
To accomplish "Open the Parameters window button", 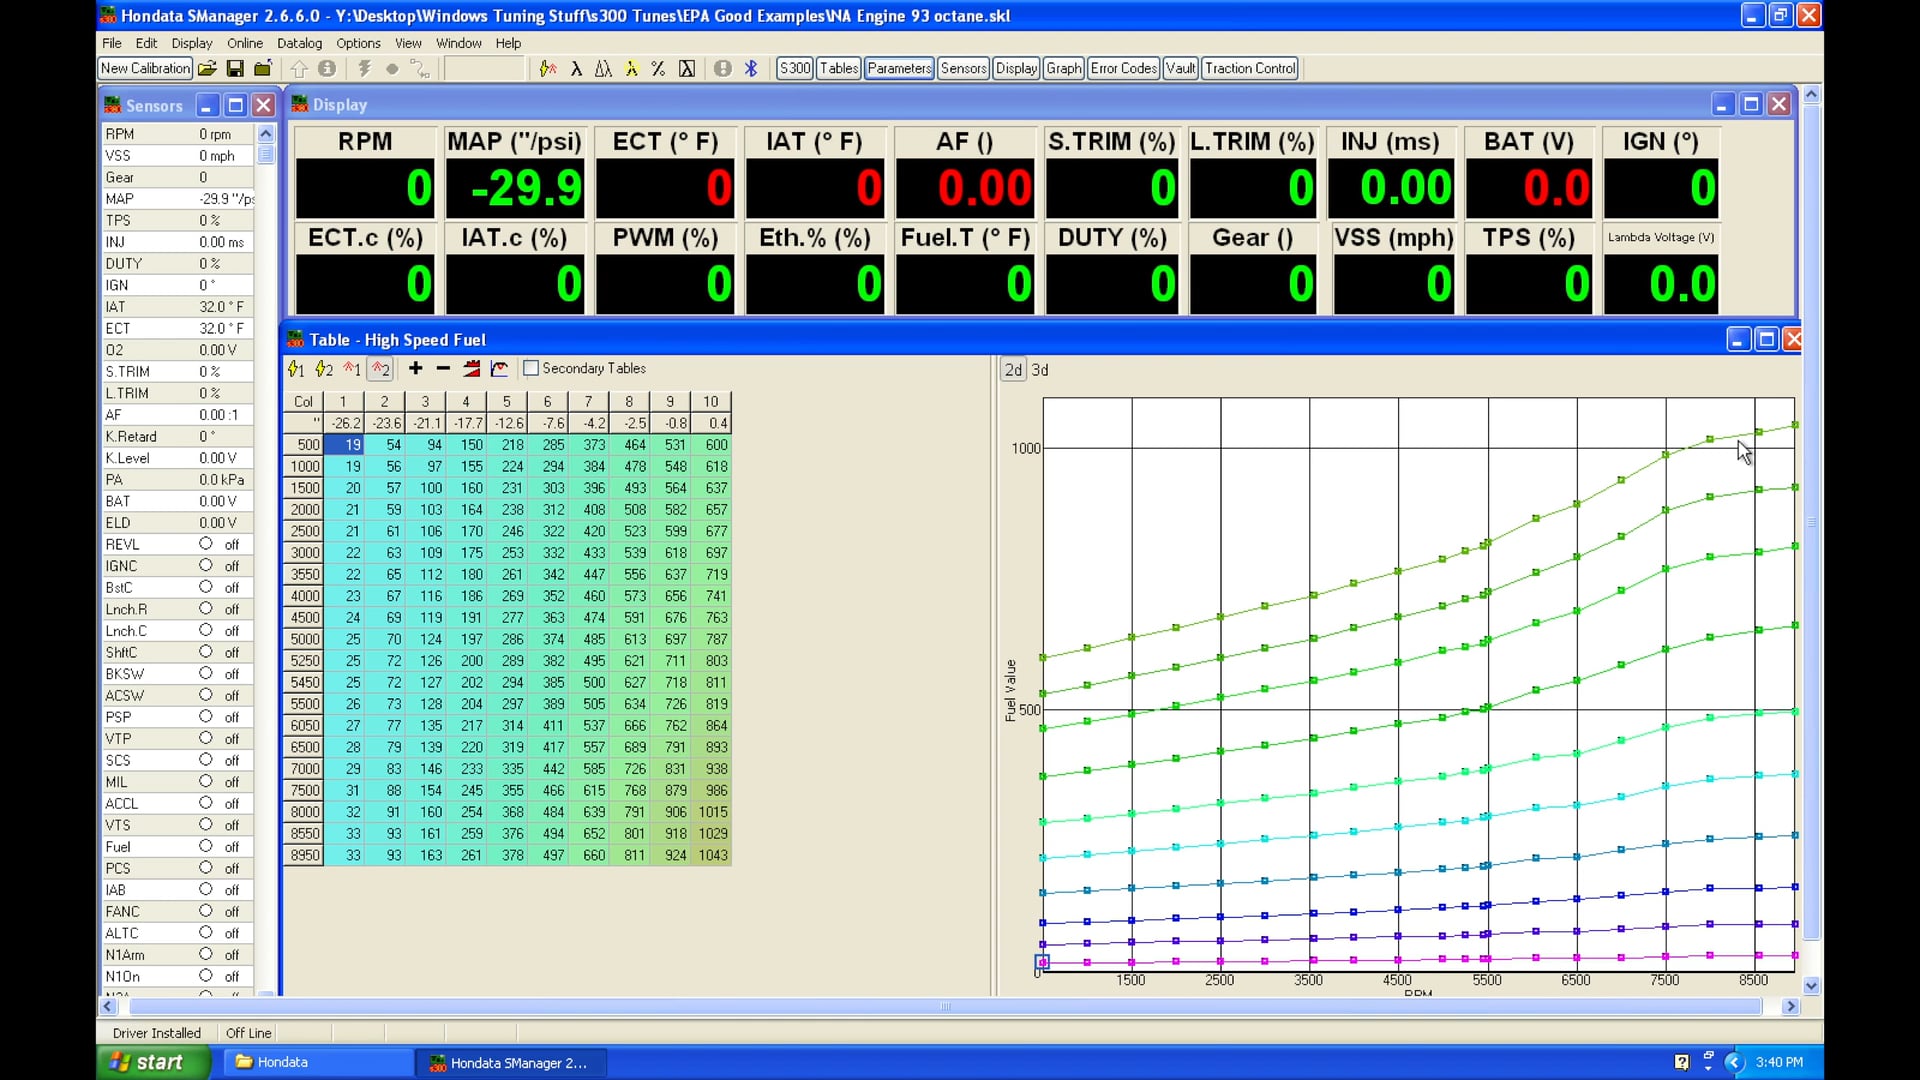I will click(898, 68).
